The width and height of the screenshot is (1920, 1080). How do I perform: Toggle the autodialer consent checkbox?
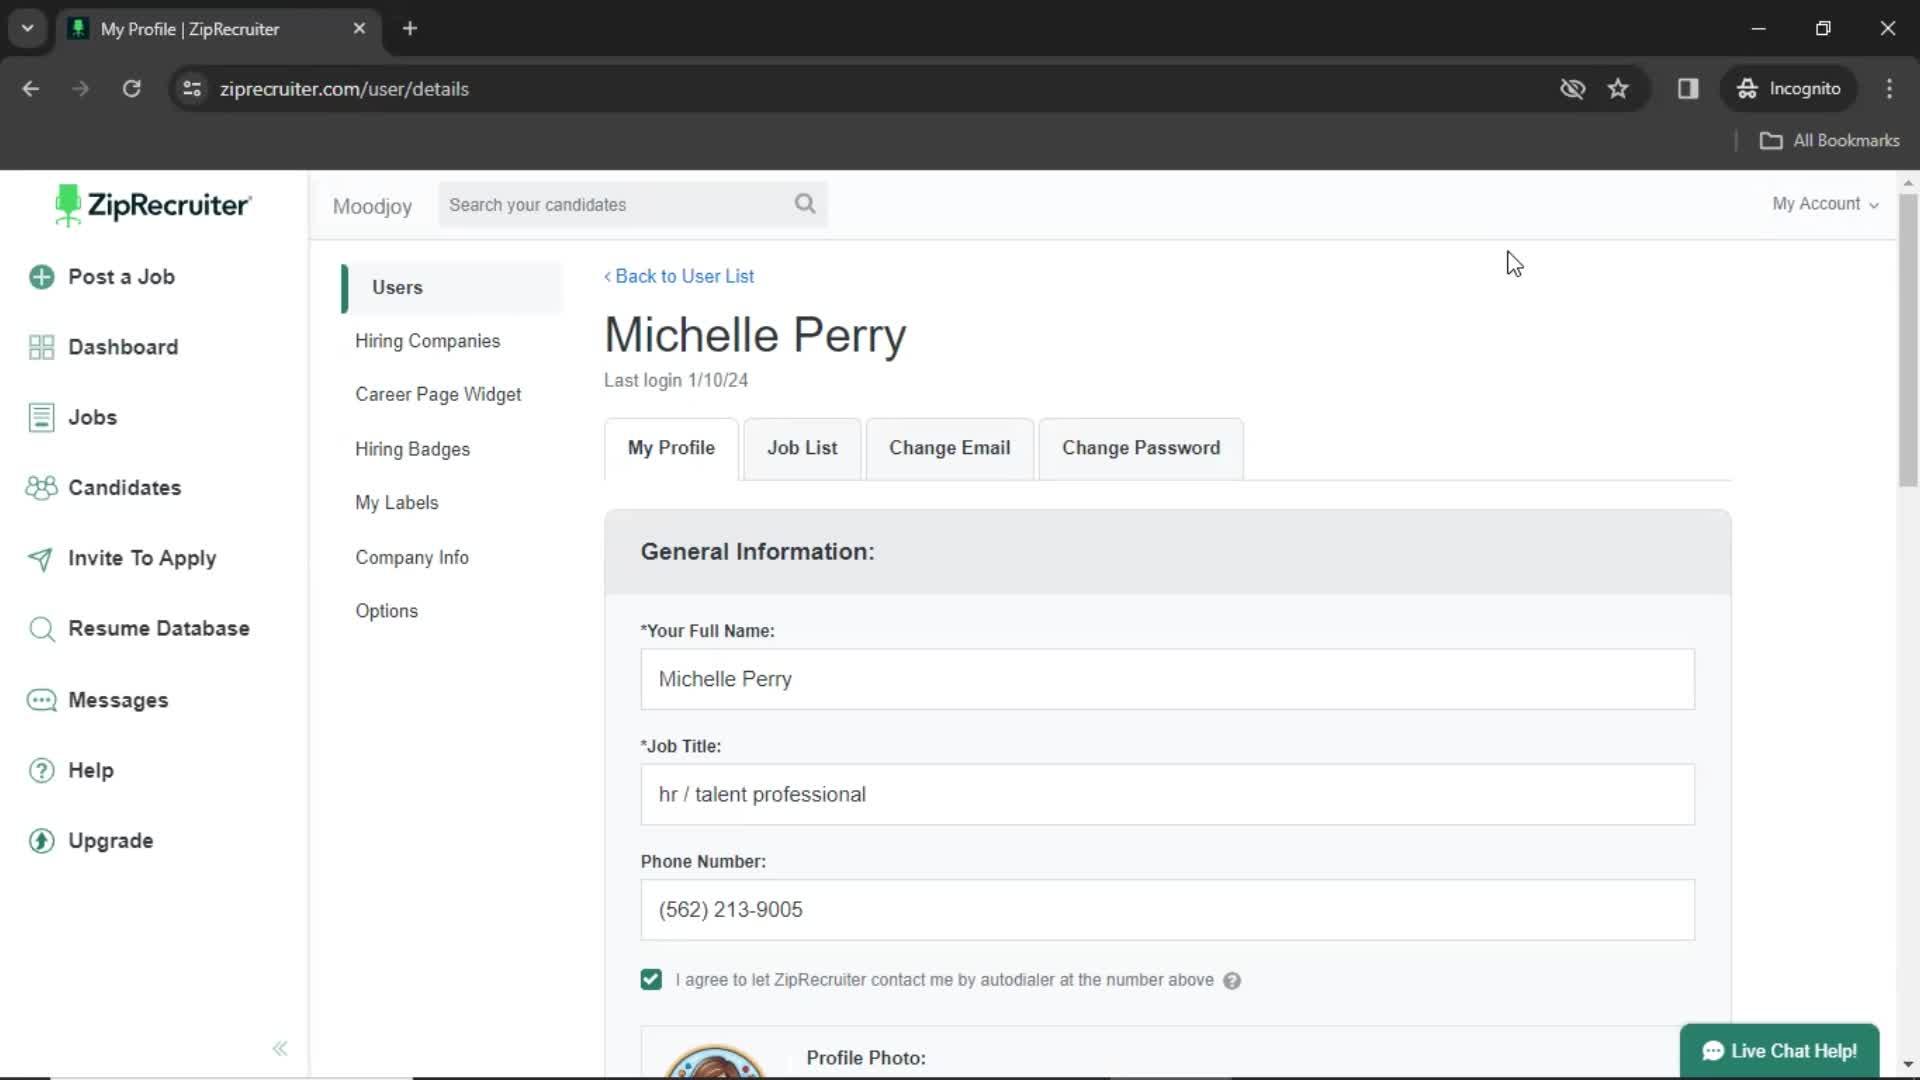pyautogui.click(x=650, y=978)
